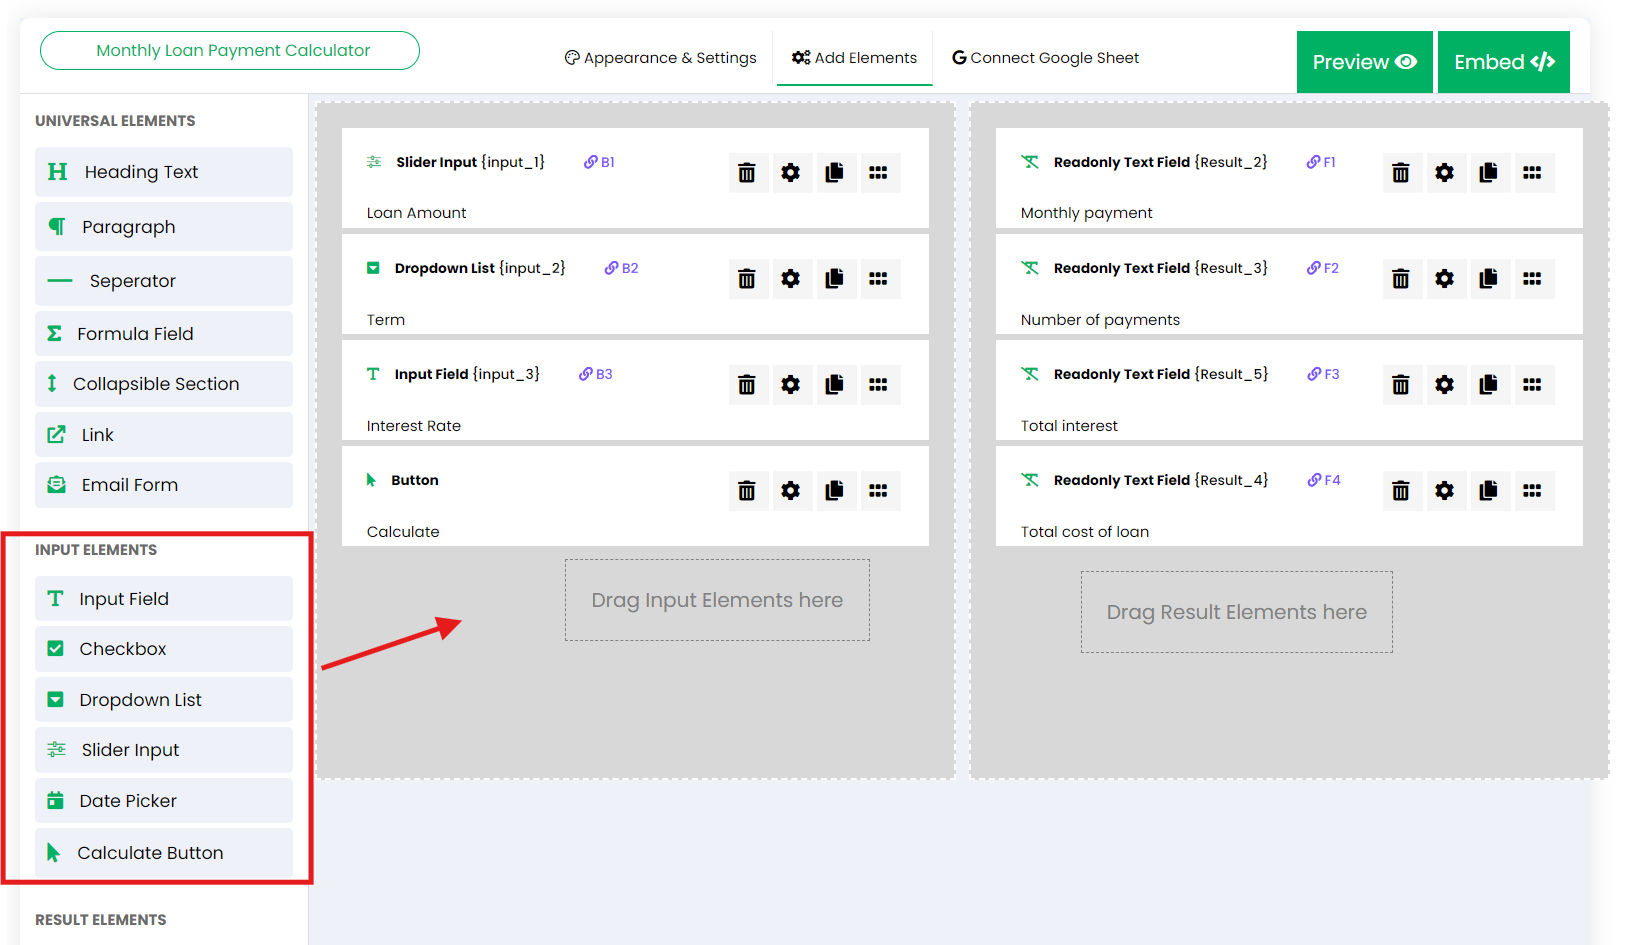
Task: Open settings for Number of payments field
Action: click(x=1444, y=279)
